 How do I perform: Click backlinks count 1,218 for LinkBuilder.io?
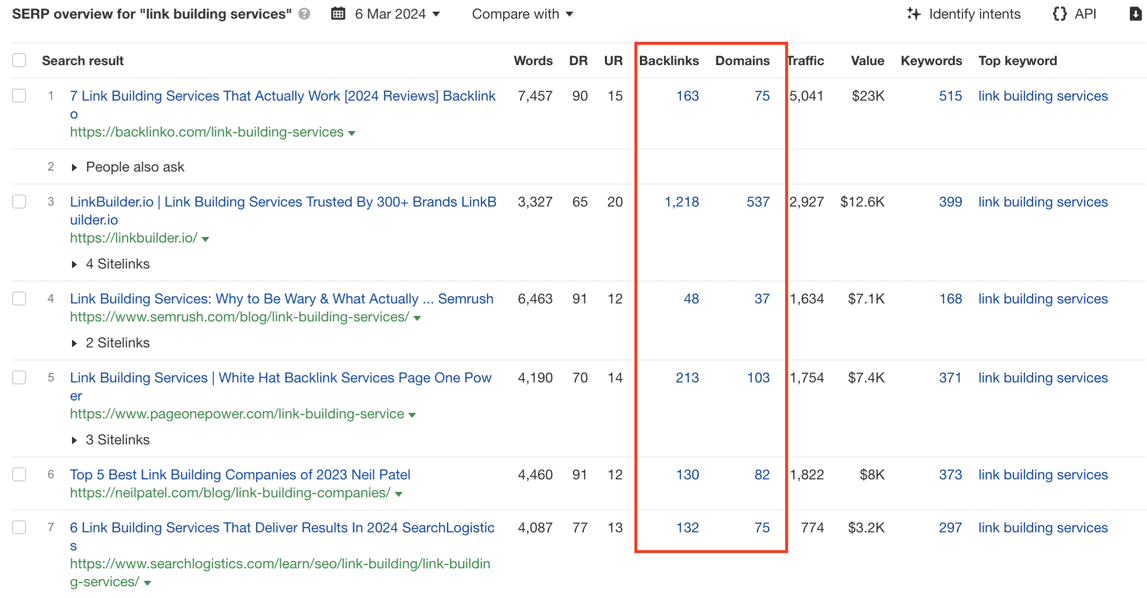[x=682, y=202]
